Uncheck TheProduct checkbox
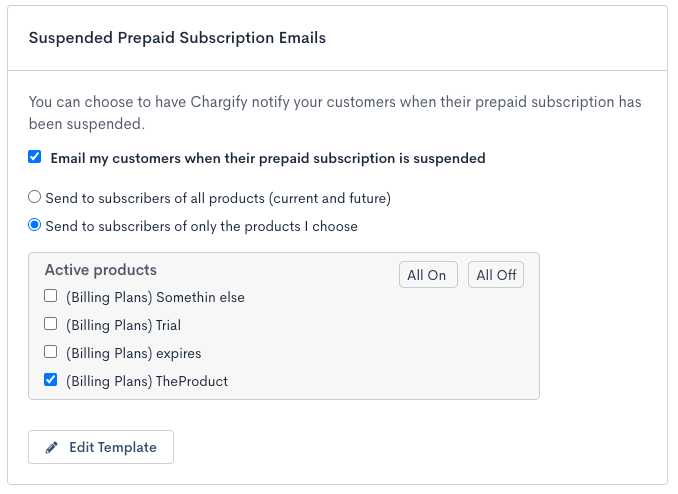Screen dimensions: 678x494 [51, 380]
